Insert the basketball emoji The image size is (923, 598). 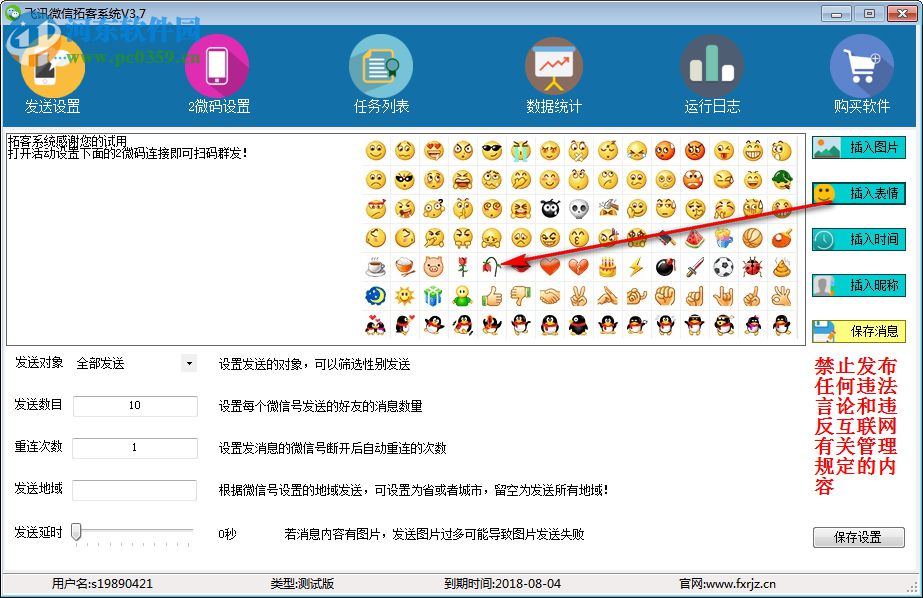coord(752,238)
